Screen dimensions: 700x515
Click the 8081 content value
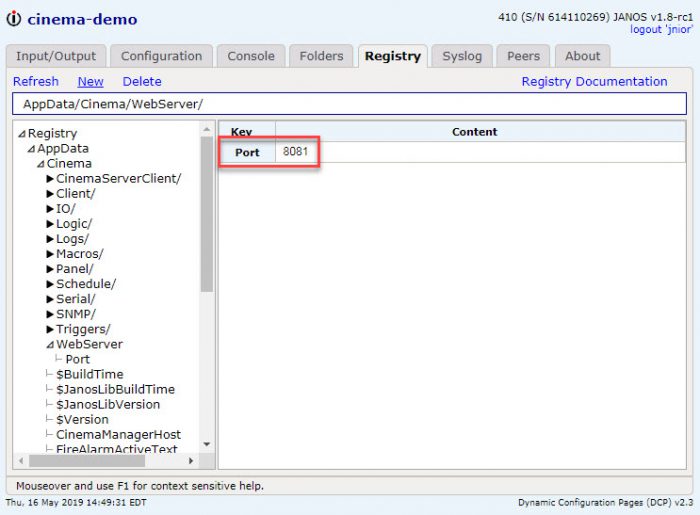[x=296, y=152]
